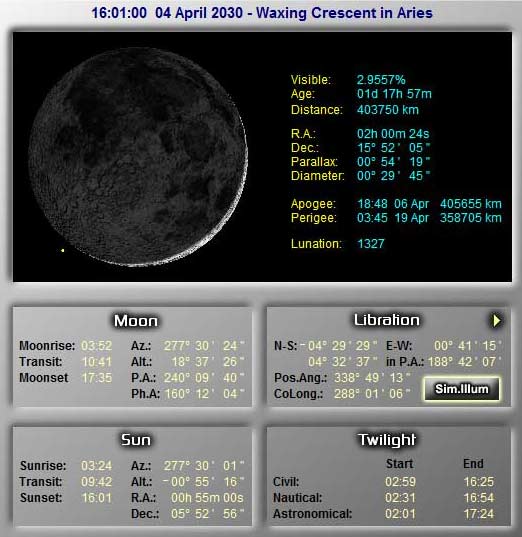Image resolution: width=522 pixels, height=537 pixels.
Task: Select the Moonrise time 03:52
Action: (96, 346)
